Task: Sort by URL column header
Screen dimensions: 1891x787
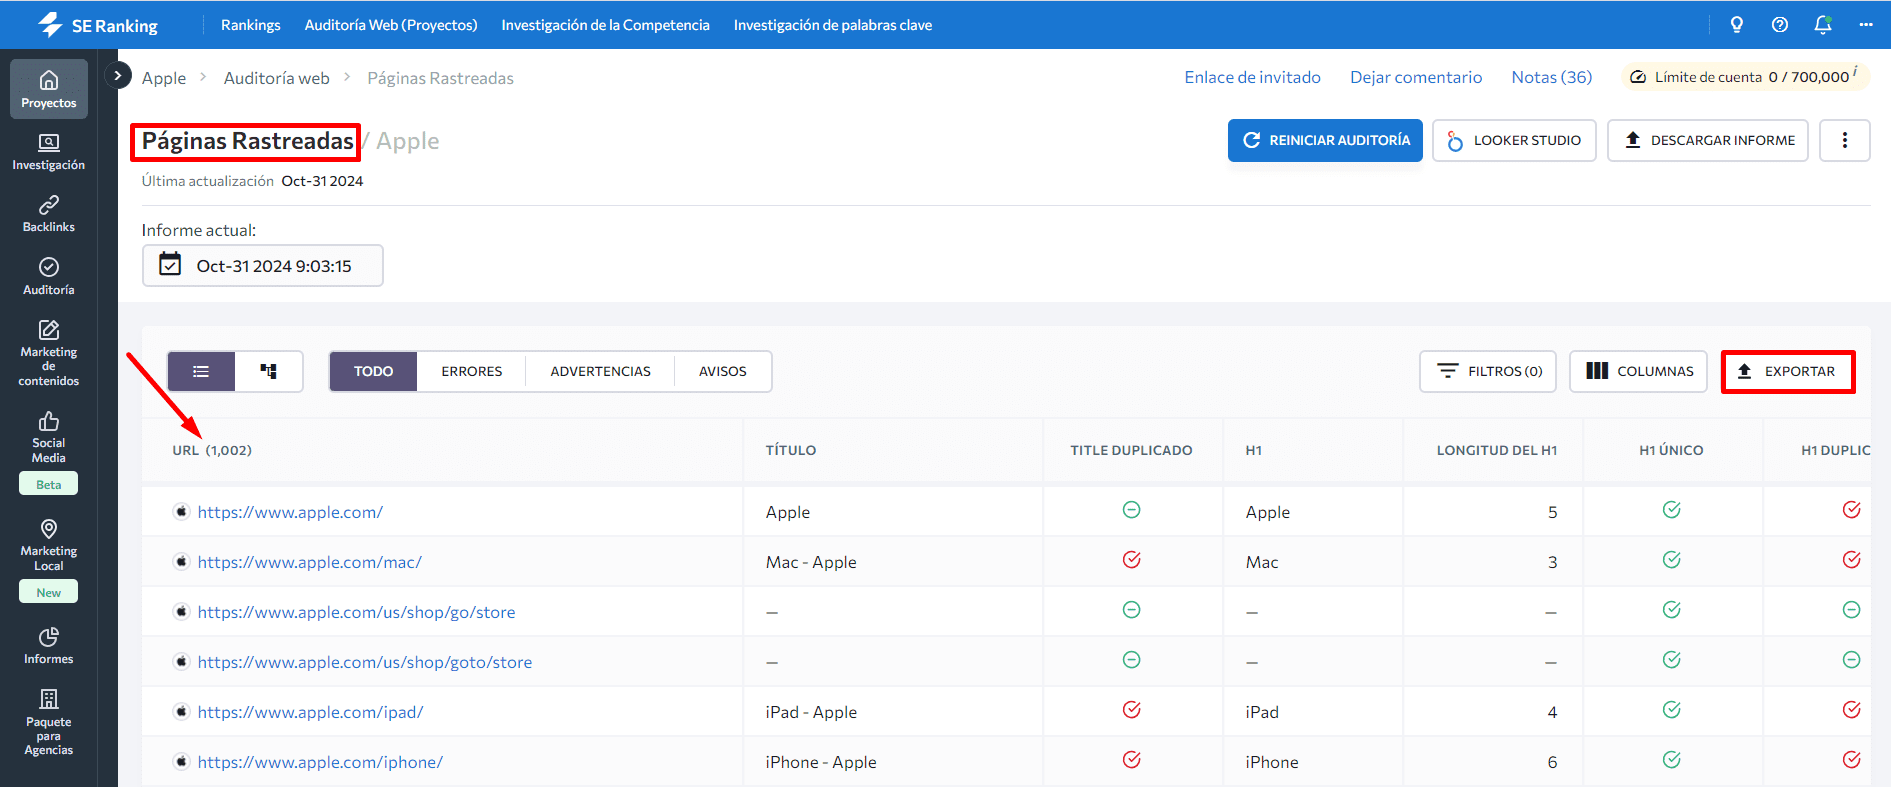Action: [212, 450]
